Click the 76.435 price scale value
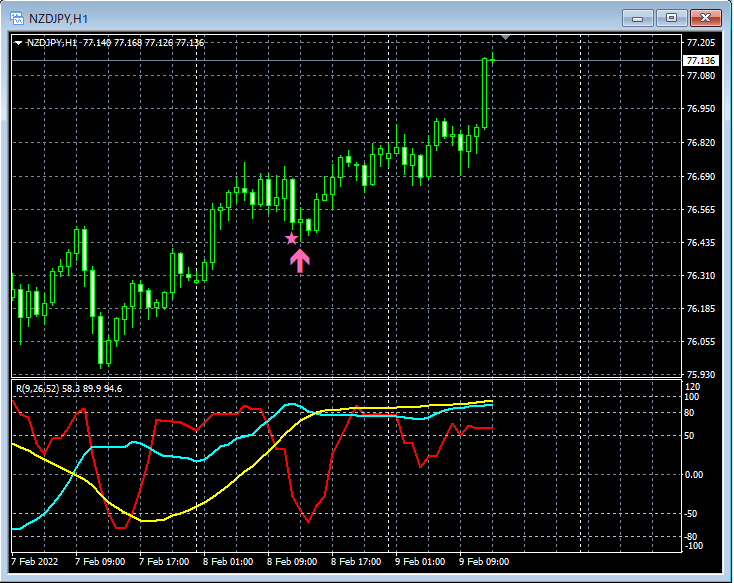This screenshot has width=734, height=583. coord(701,243)
